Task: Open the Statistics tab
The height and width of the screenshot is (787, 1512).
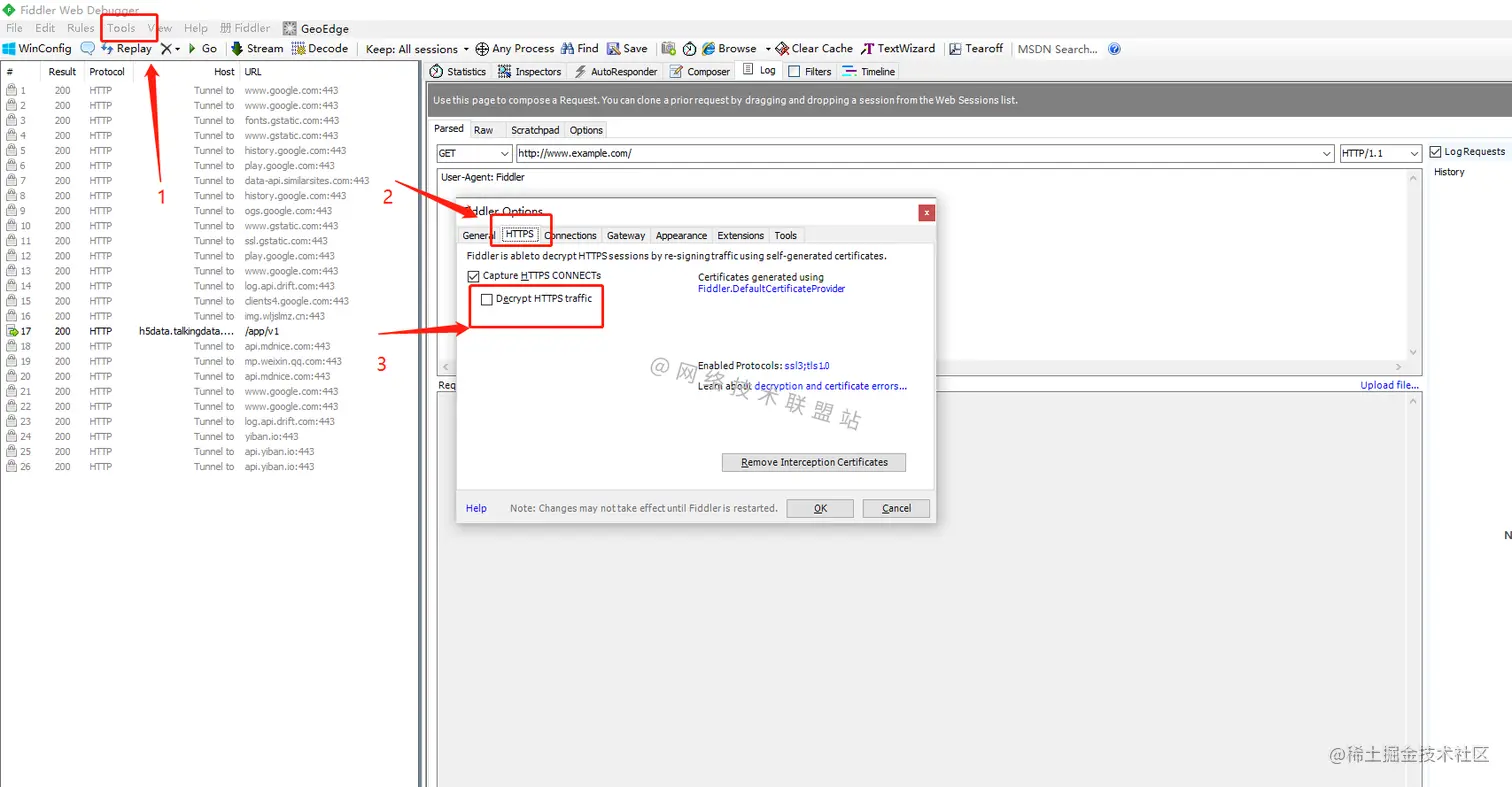Action: 458,71
